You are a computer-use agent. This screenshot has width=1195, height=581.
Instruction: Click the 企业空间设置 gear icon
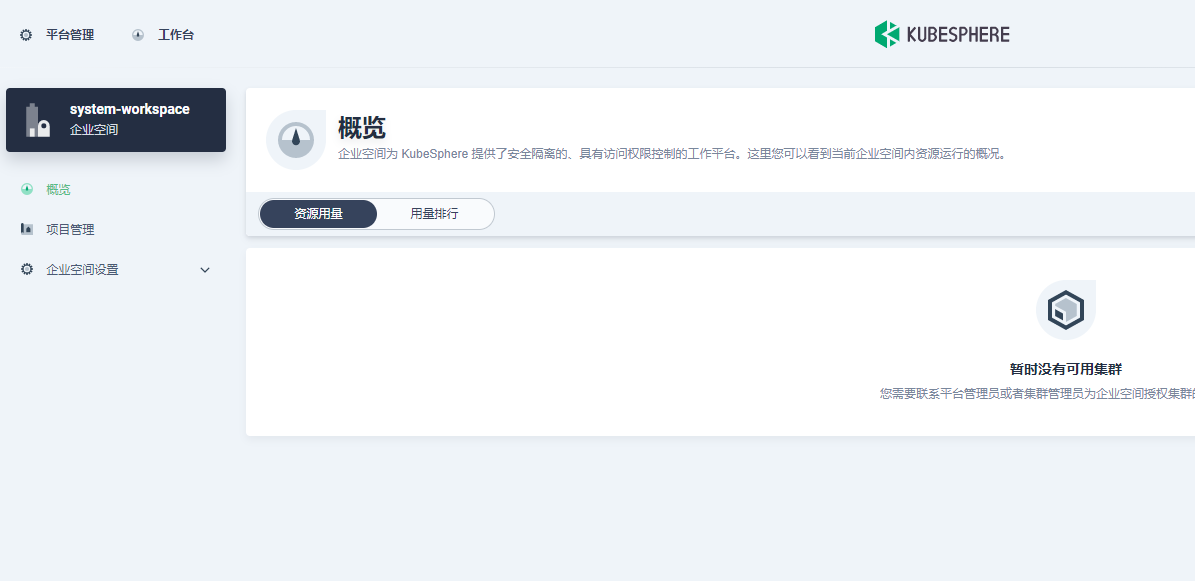[27, 269]
